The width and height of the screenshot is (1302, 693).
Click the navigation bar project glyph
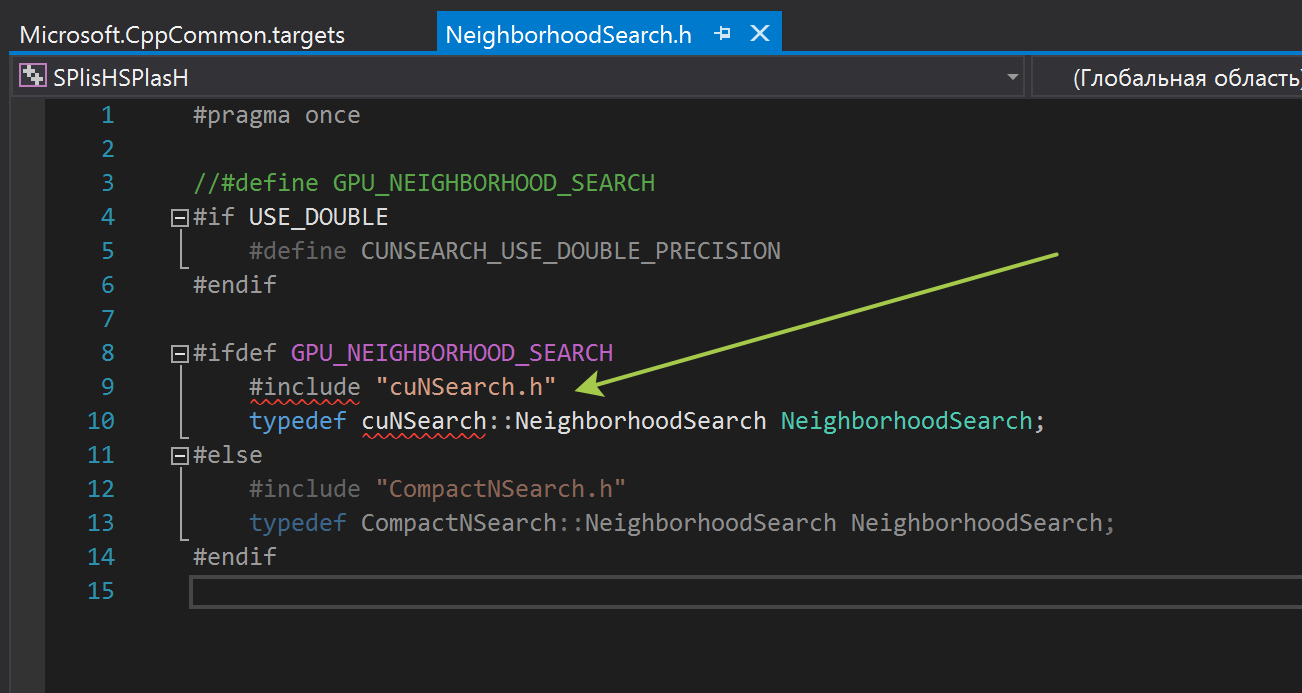point(32,76)
